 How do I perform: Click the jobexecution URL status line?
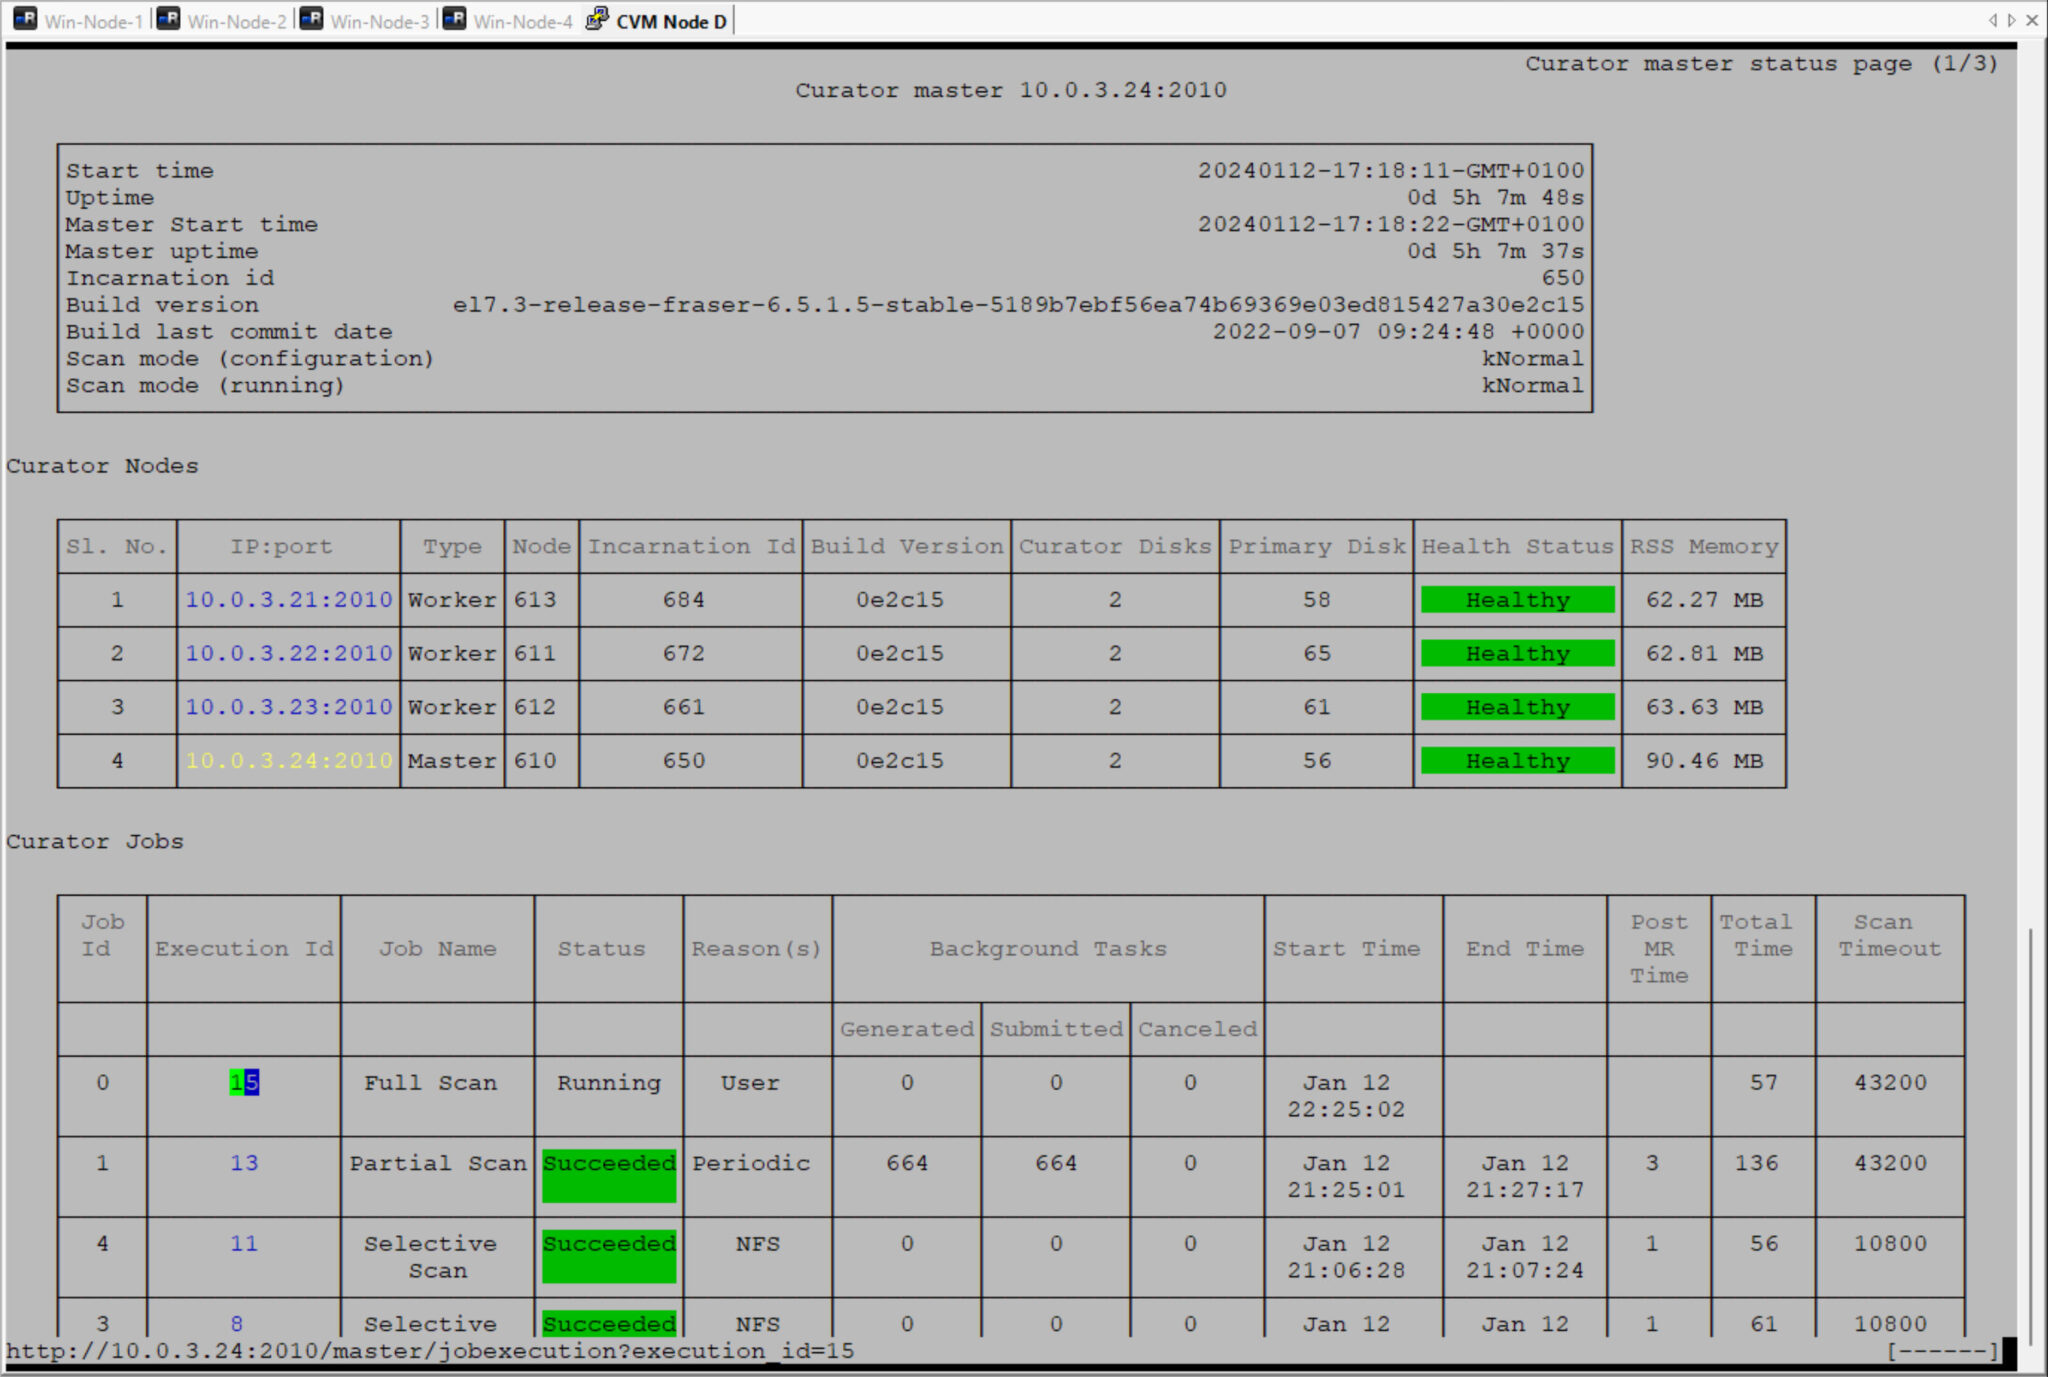pos(430,1351)
